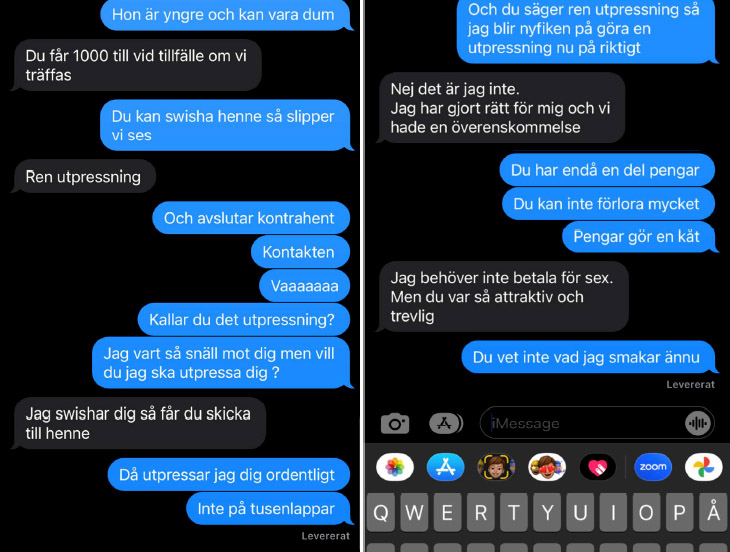Select the 'Du kan inte förlora mycket' bubble

[608, 203]
